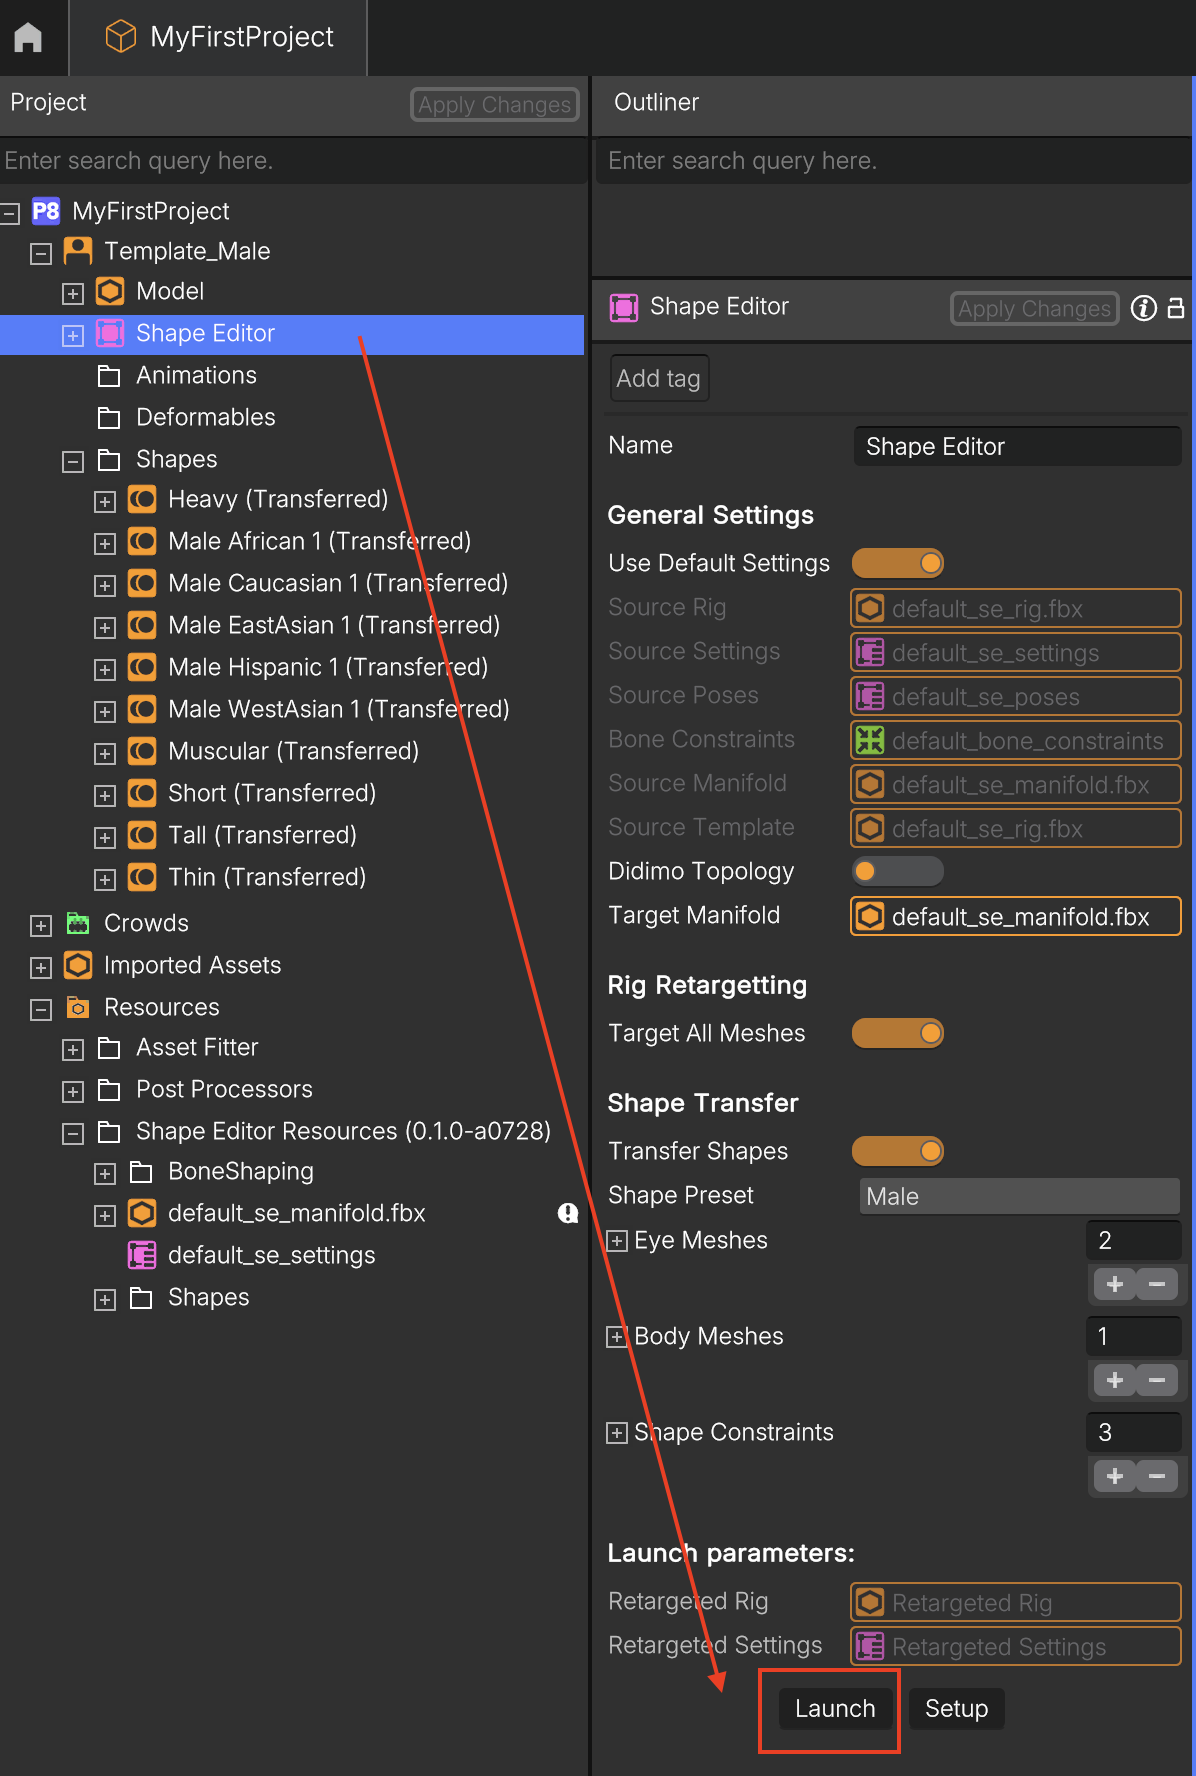
Task: Click the Outliner search field
Action: 893,161
